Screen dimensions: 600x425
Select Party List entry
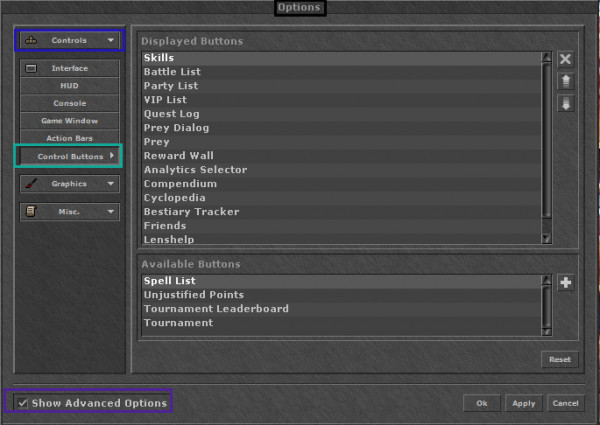[x=341, y=86]
